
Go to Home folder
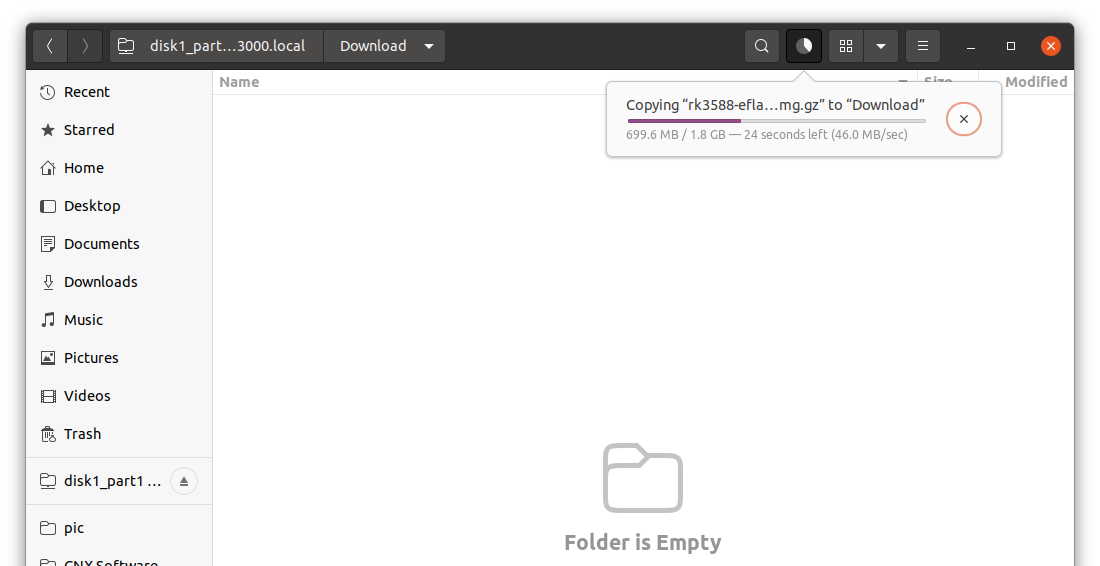119,168
